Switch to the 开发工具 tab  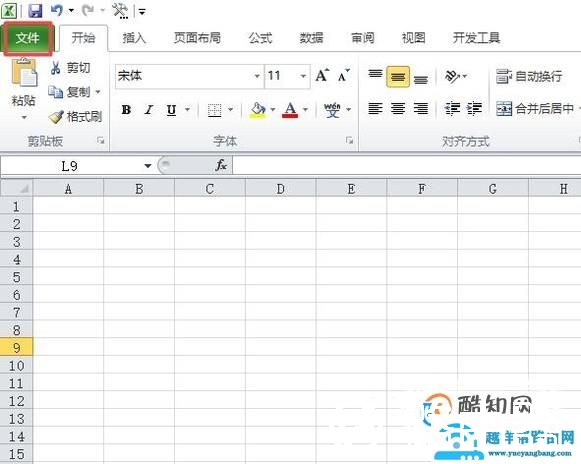477,38
